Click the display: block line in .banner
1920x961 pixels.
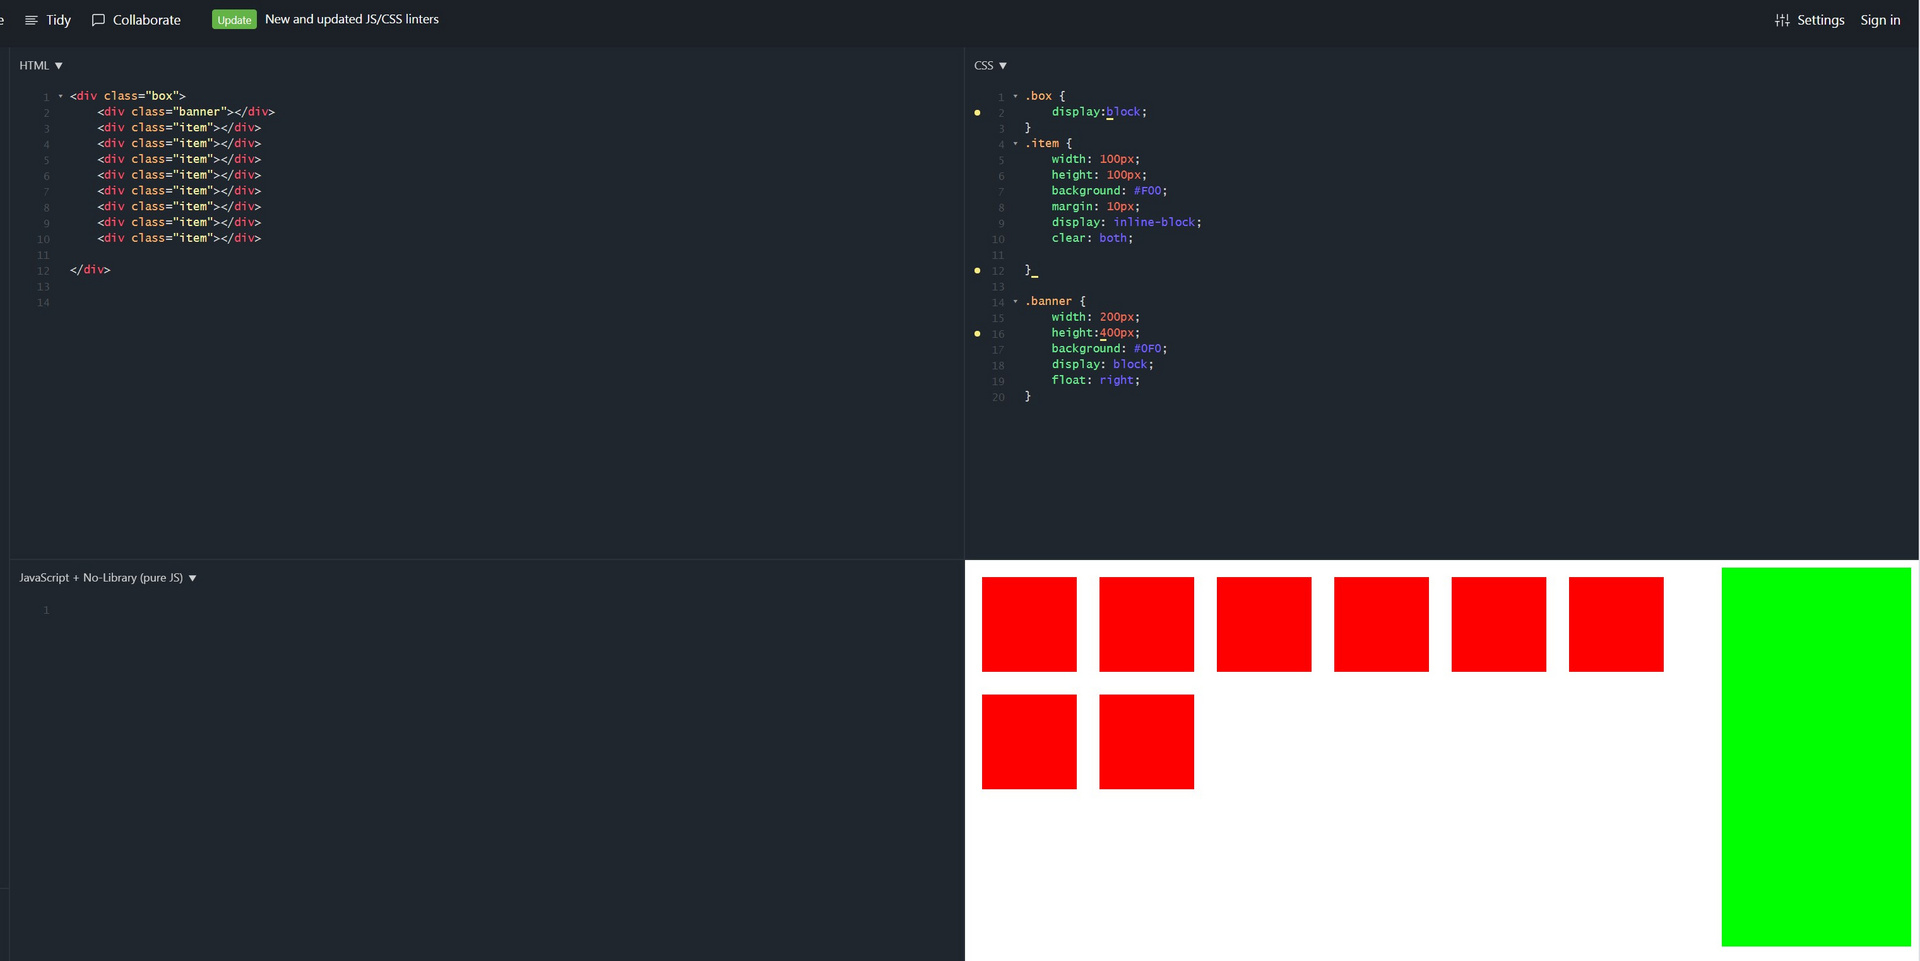click(x=1102, y=365)
